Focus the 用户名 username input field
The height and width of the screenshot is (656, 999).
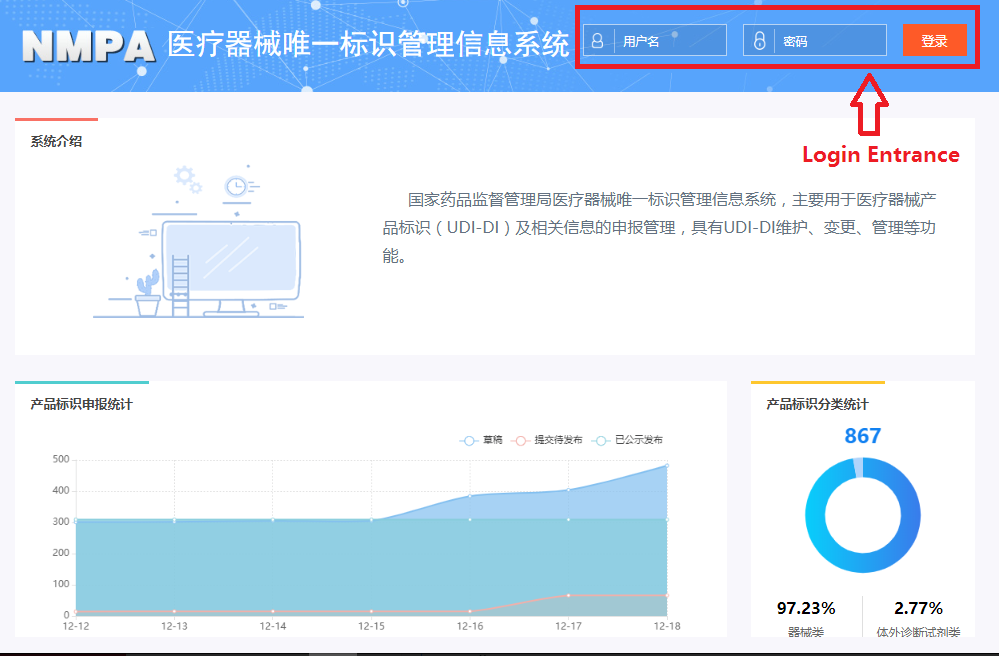point(668,41)
